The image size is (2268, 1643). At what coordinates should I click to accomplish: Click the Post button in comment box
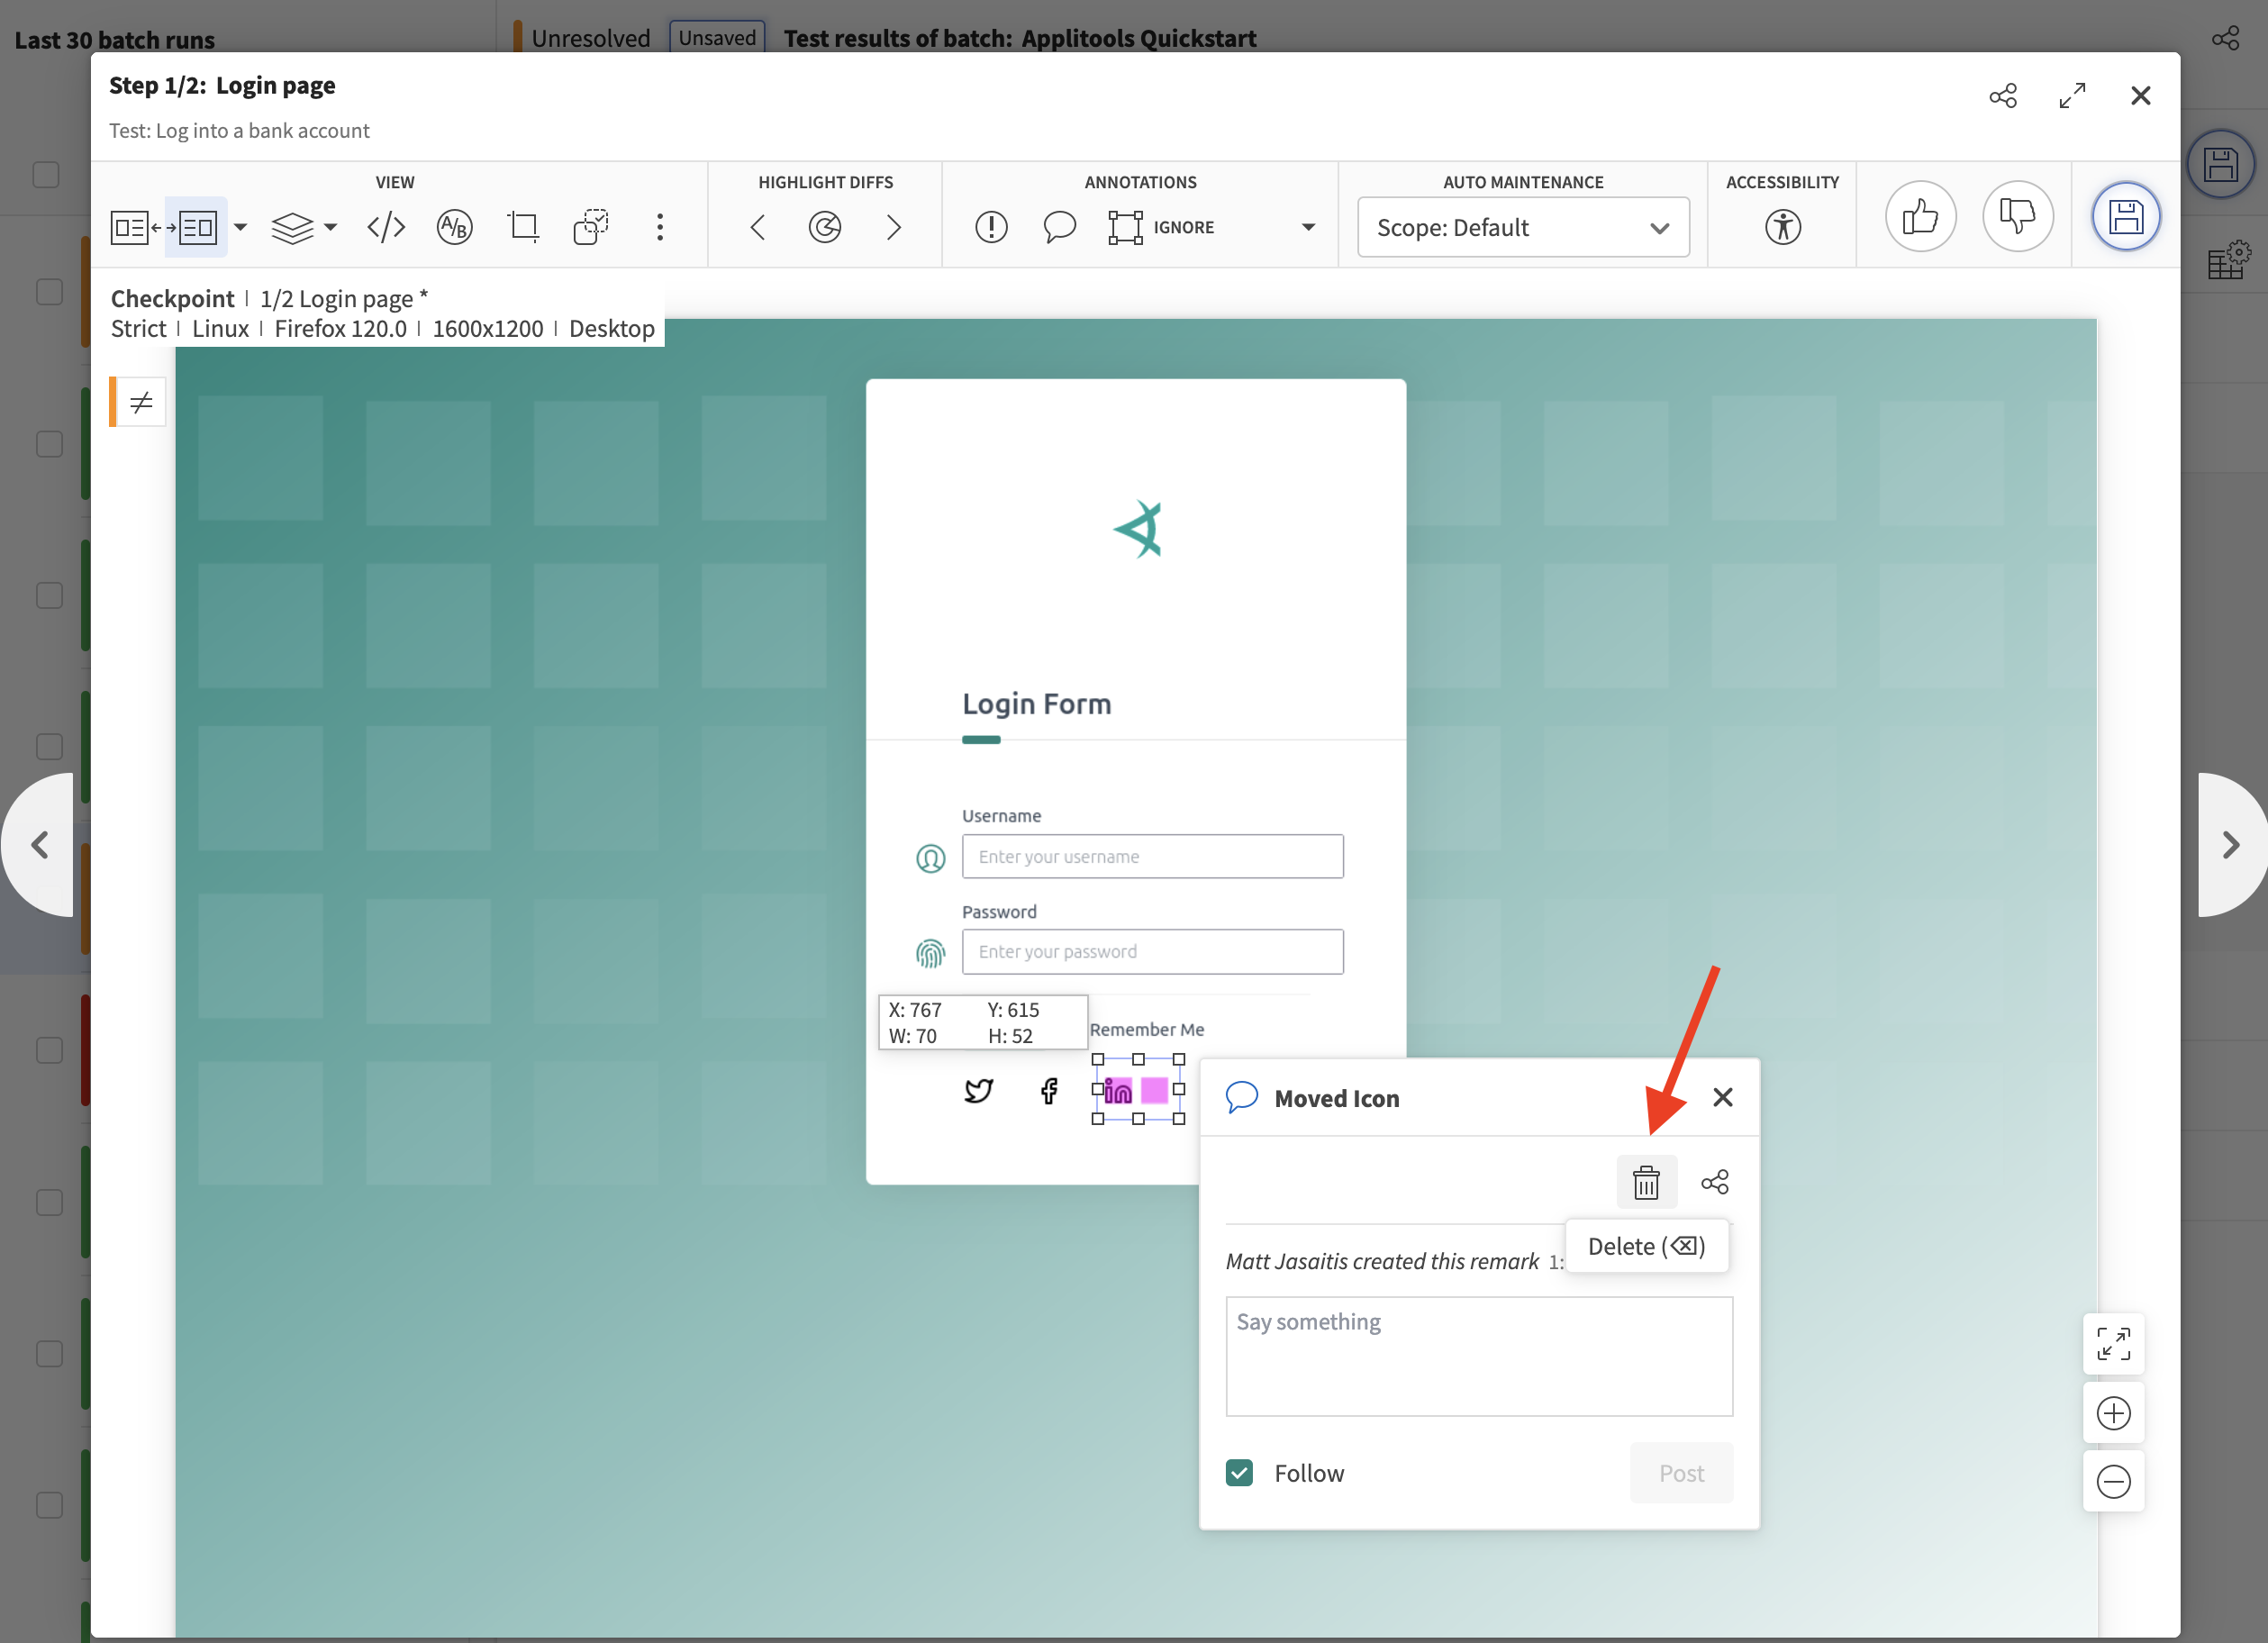(1682, 1470)
